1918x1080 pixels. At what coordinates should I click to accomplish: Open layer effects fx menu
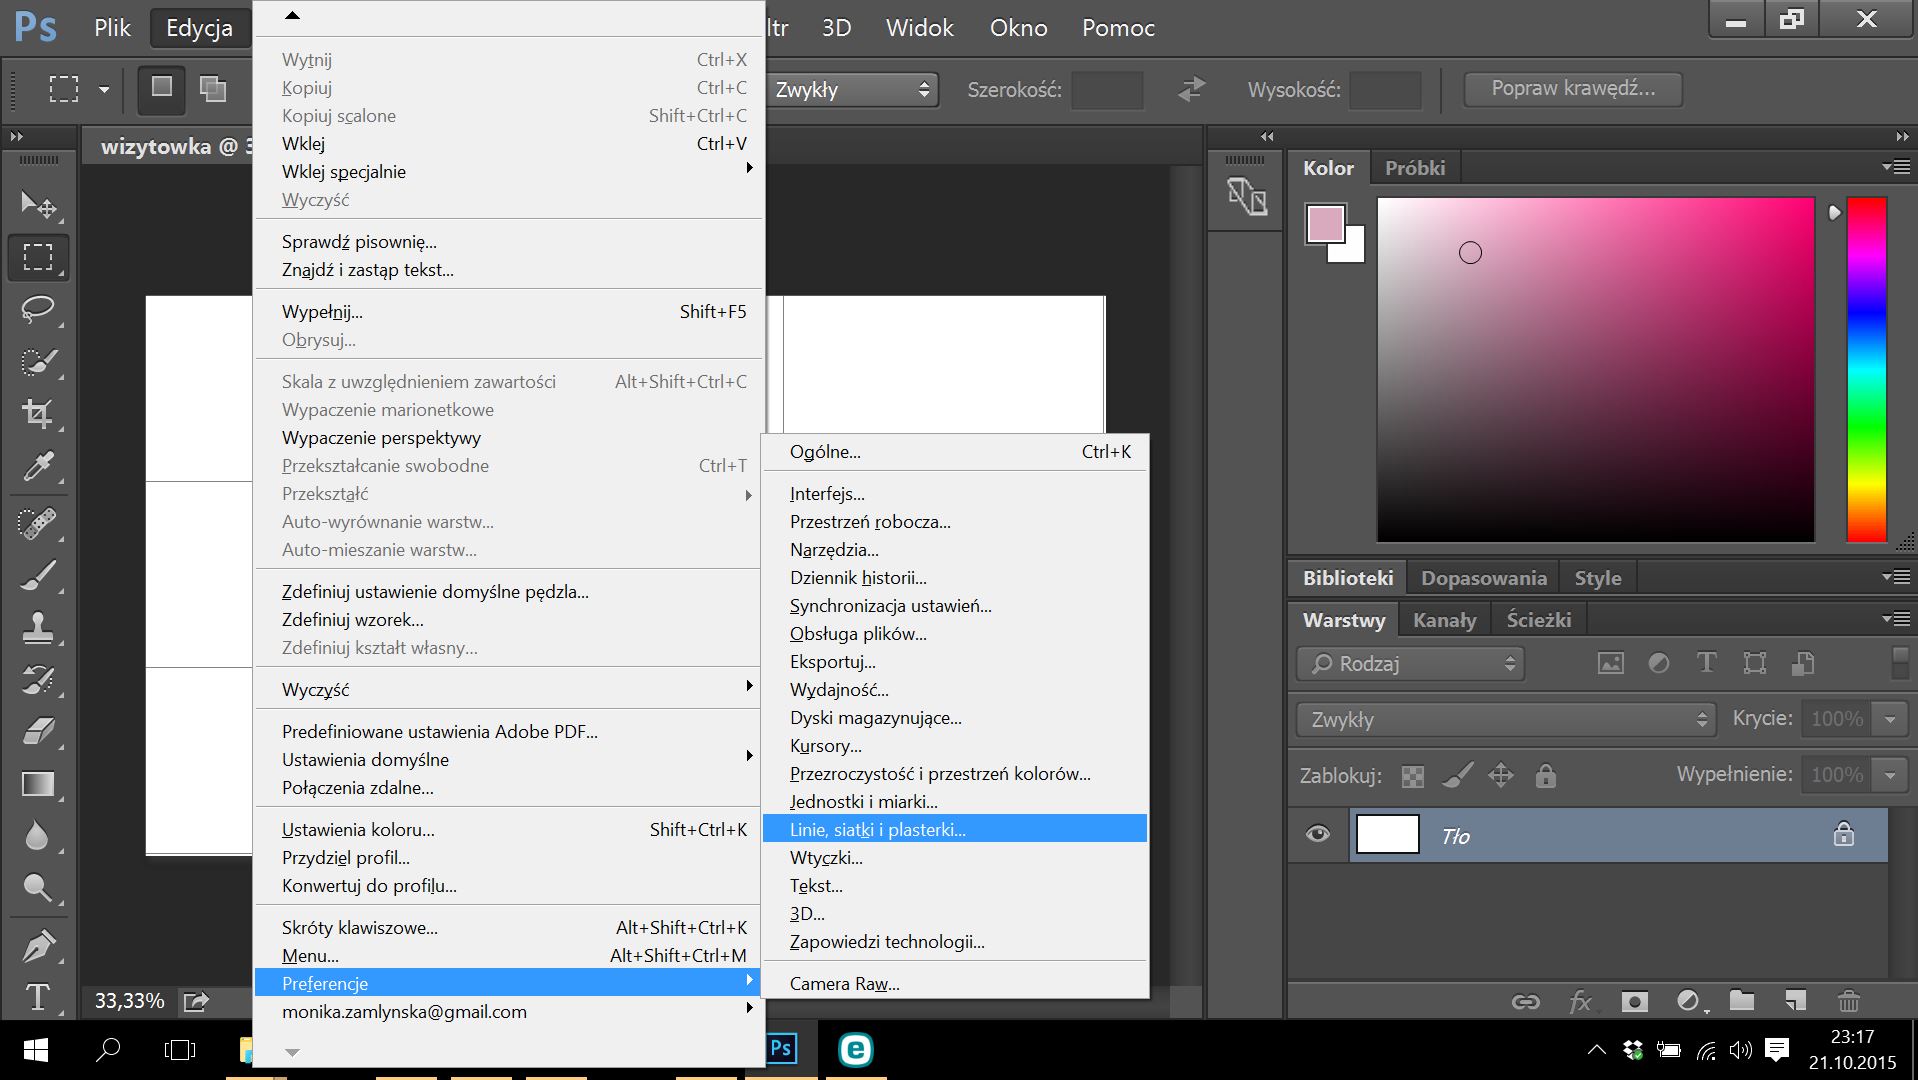pyautogui.click(x=1581, y=1001)
